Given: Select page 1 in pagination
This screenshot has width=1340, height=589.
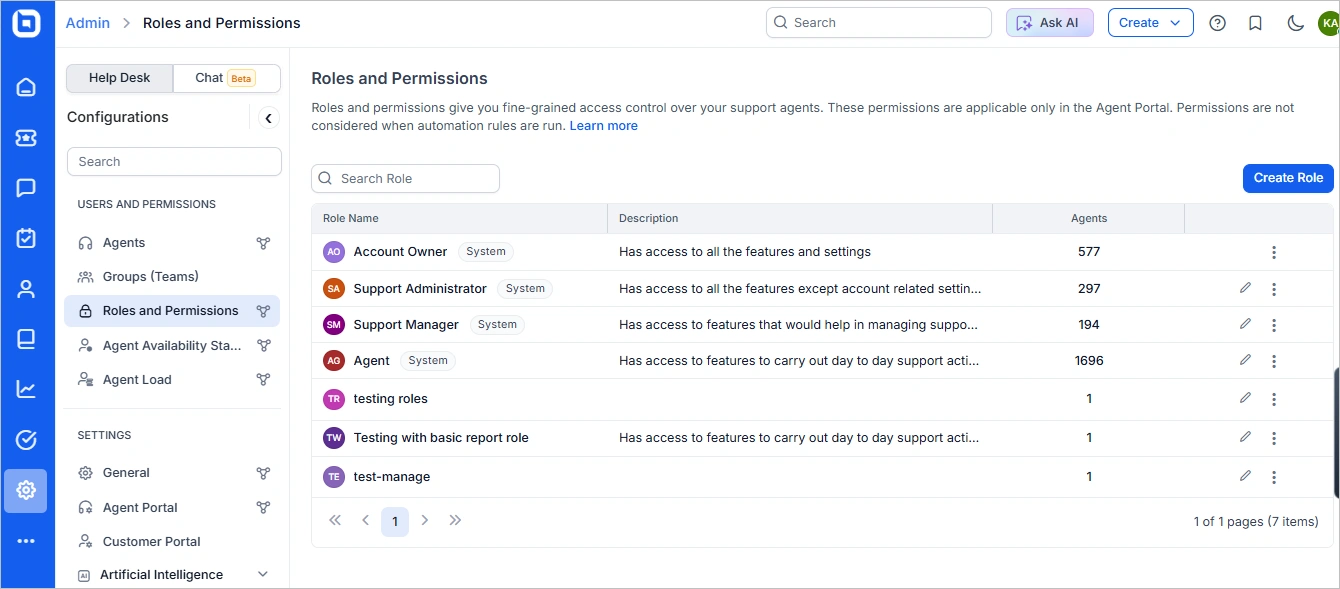Looking at the screenshot, I should 395,521.
